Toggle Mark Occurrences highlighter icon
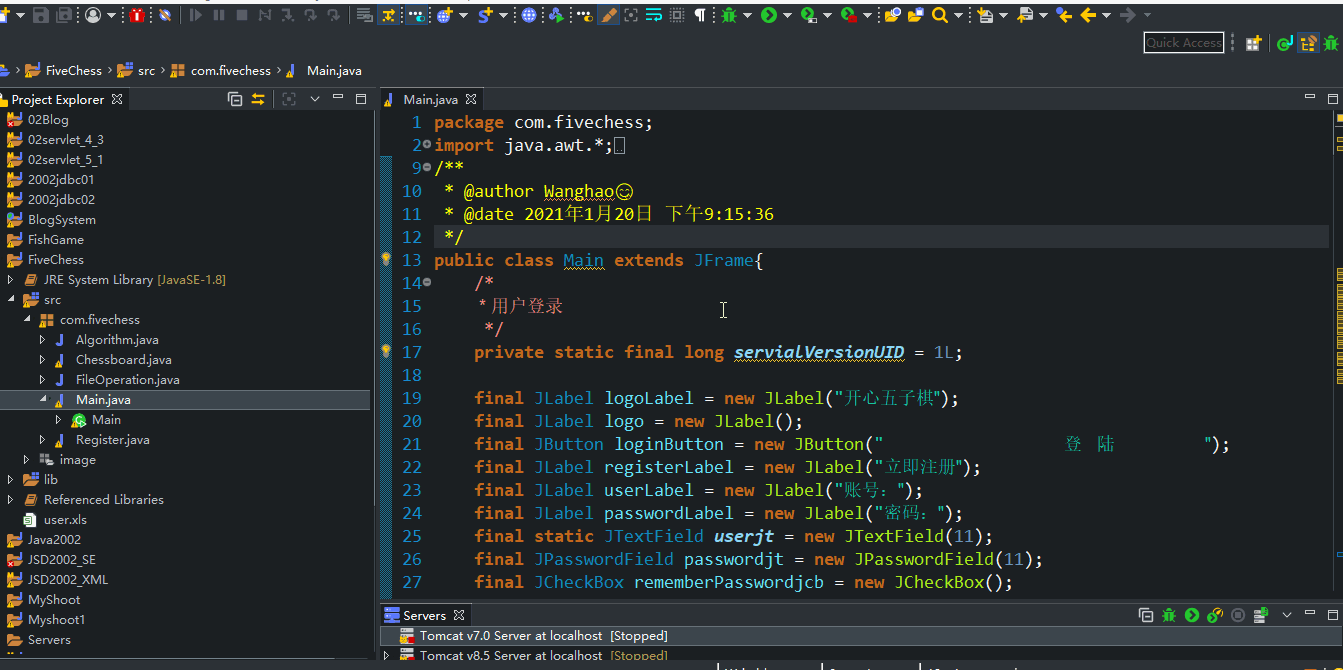This screenshot has width=1343, height=670. (x=608, y=15)
